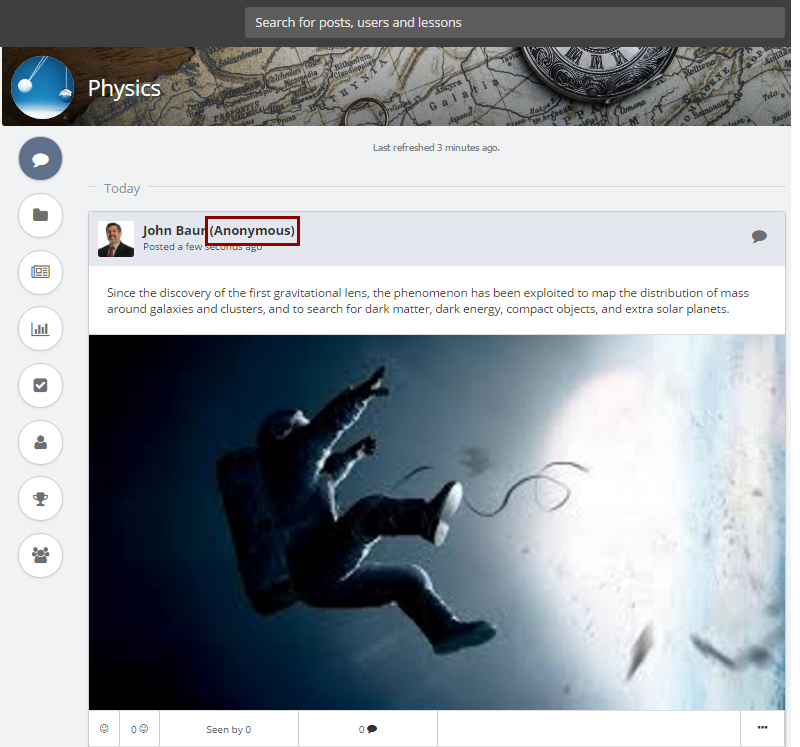Click the 'Last refreshed 3 minutes ago' text
800x747 pixels.
click(x=436, y=147)
